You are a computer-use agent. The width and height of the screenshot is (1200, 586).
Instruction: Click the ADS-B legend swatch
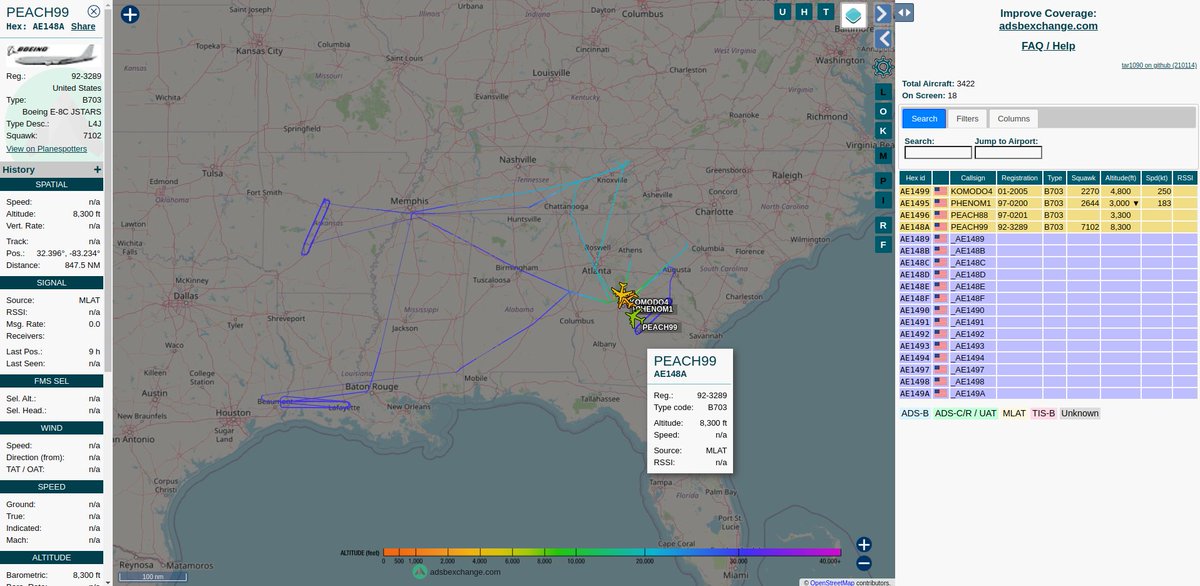(x=915, y=413)
